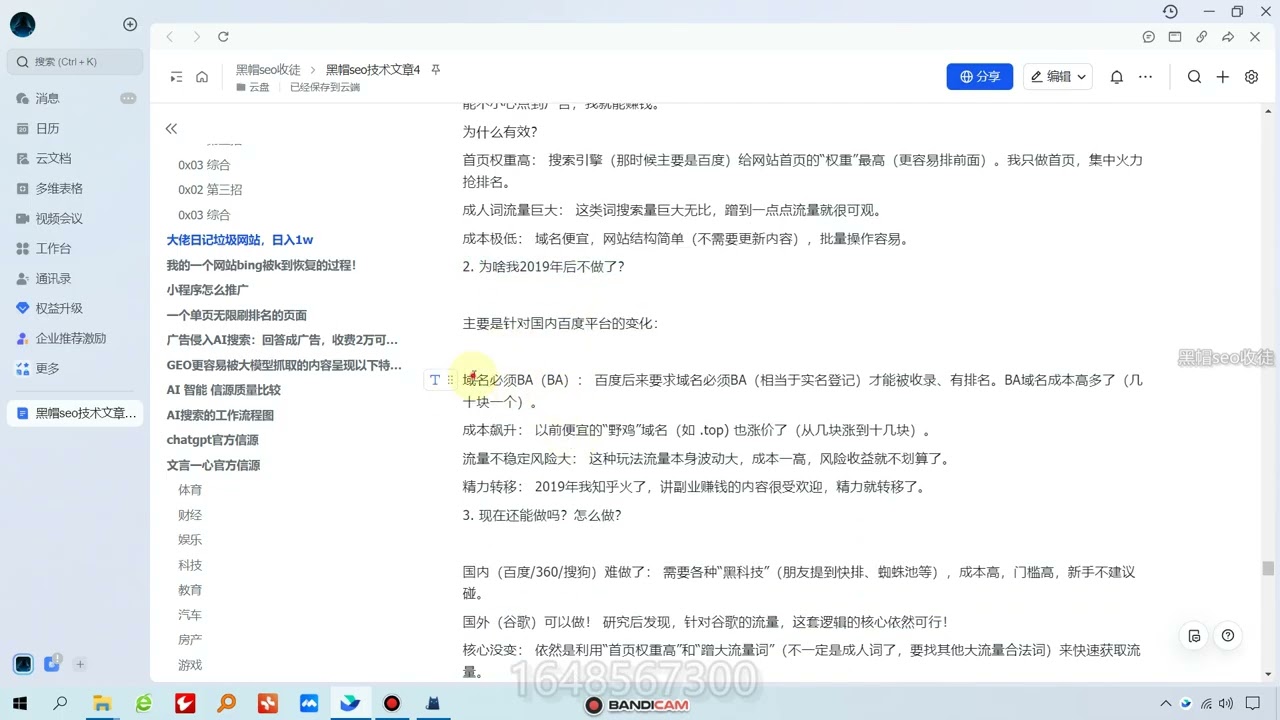Click the history clock icon in the title bar
The height and width of the screenshot is (720, 1280).
(x=1170, y=12)
